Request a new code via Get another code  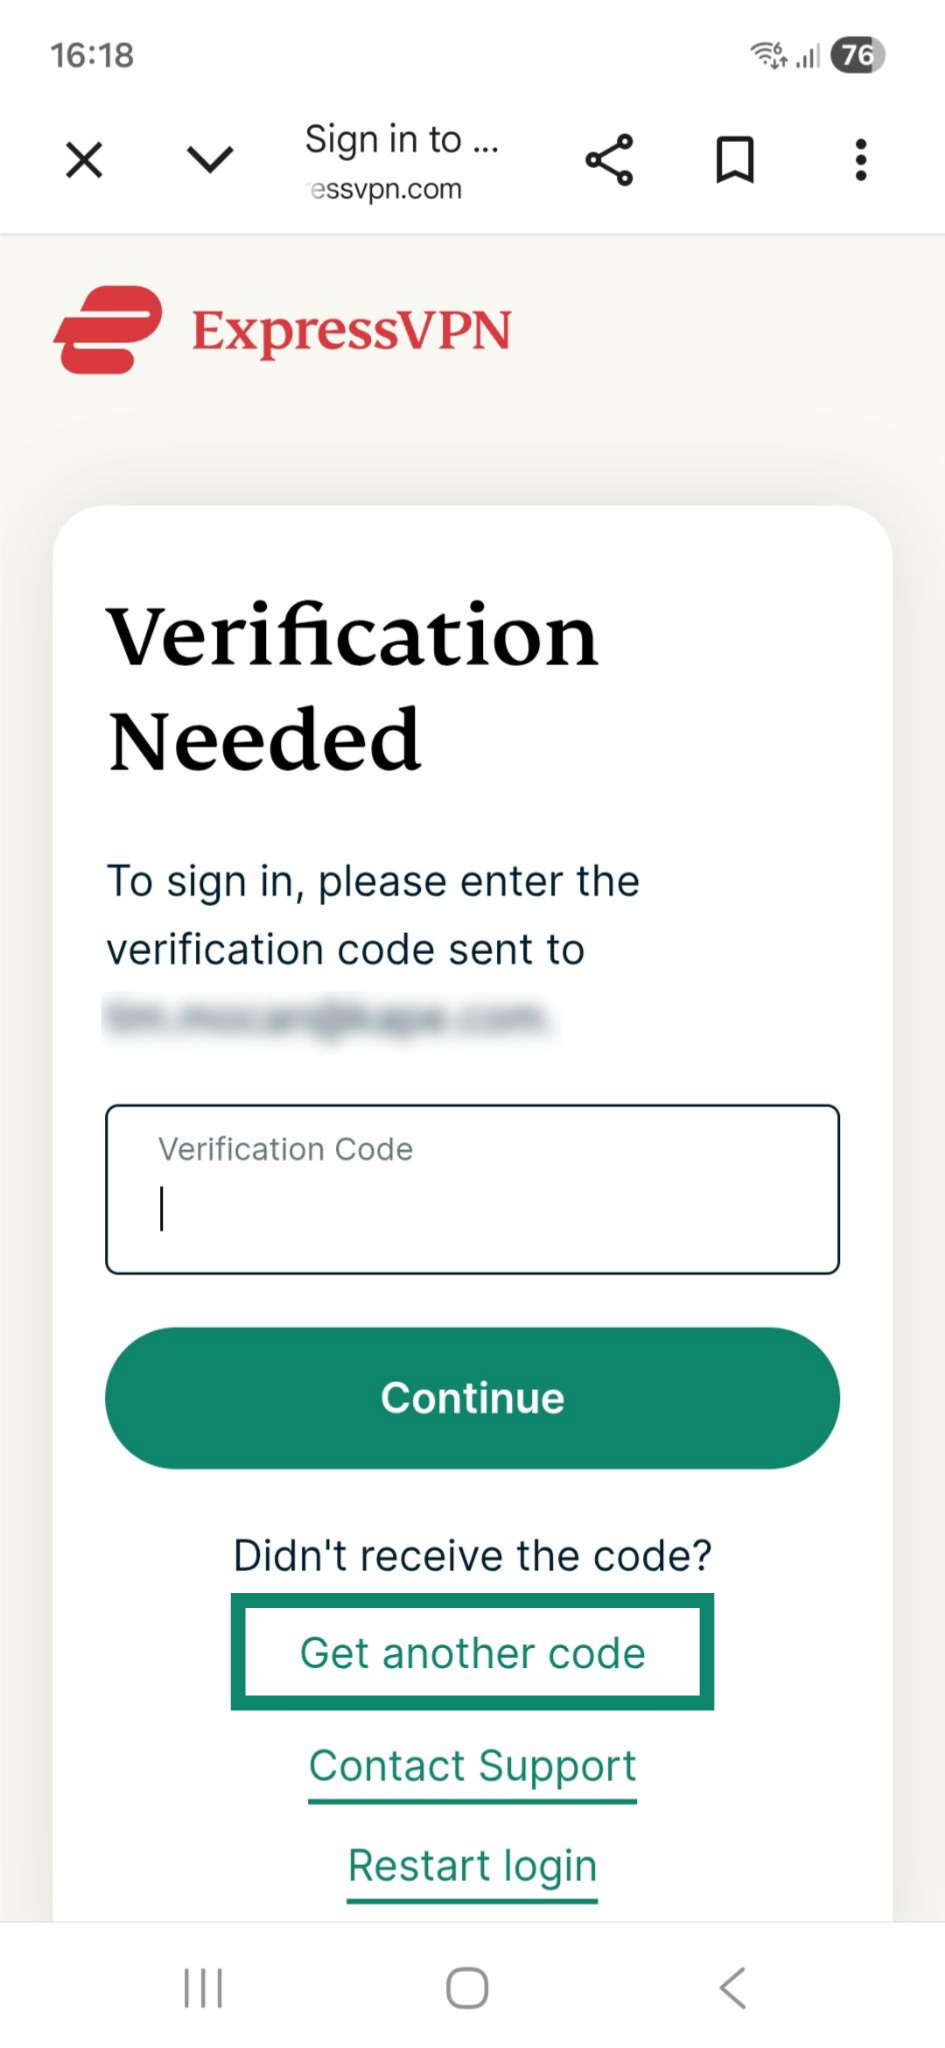click(x=472, y=1652)
